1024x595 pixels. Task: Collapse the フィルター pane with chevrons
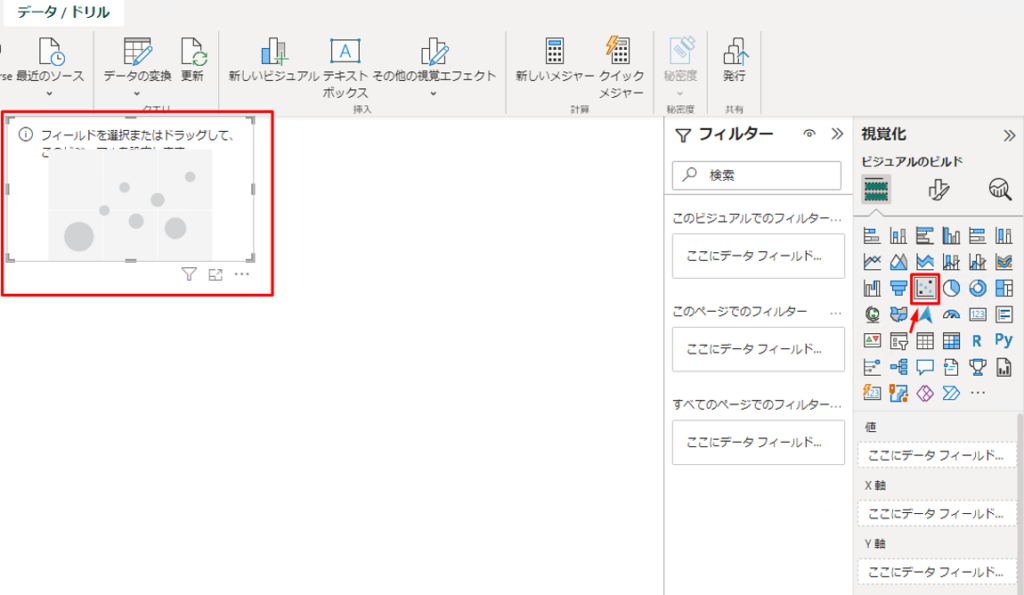click(838, 134)
